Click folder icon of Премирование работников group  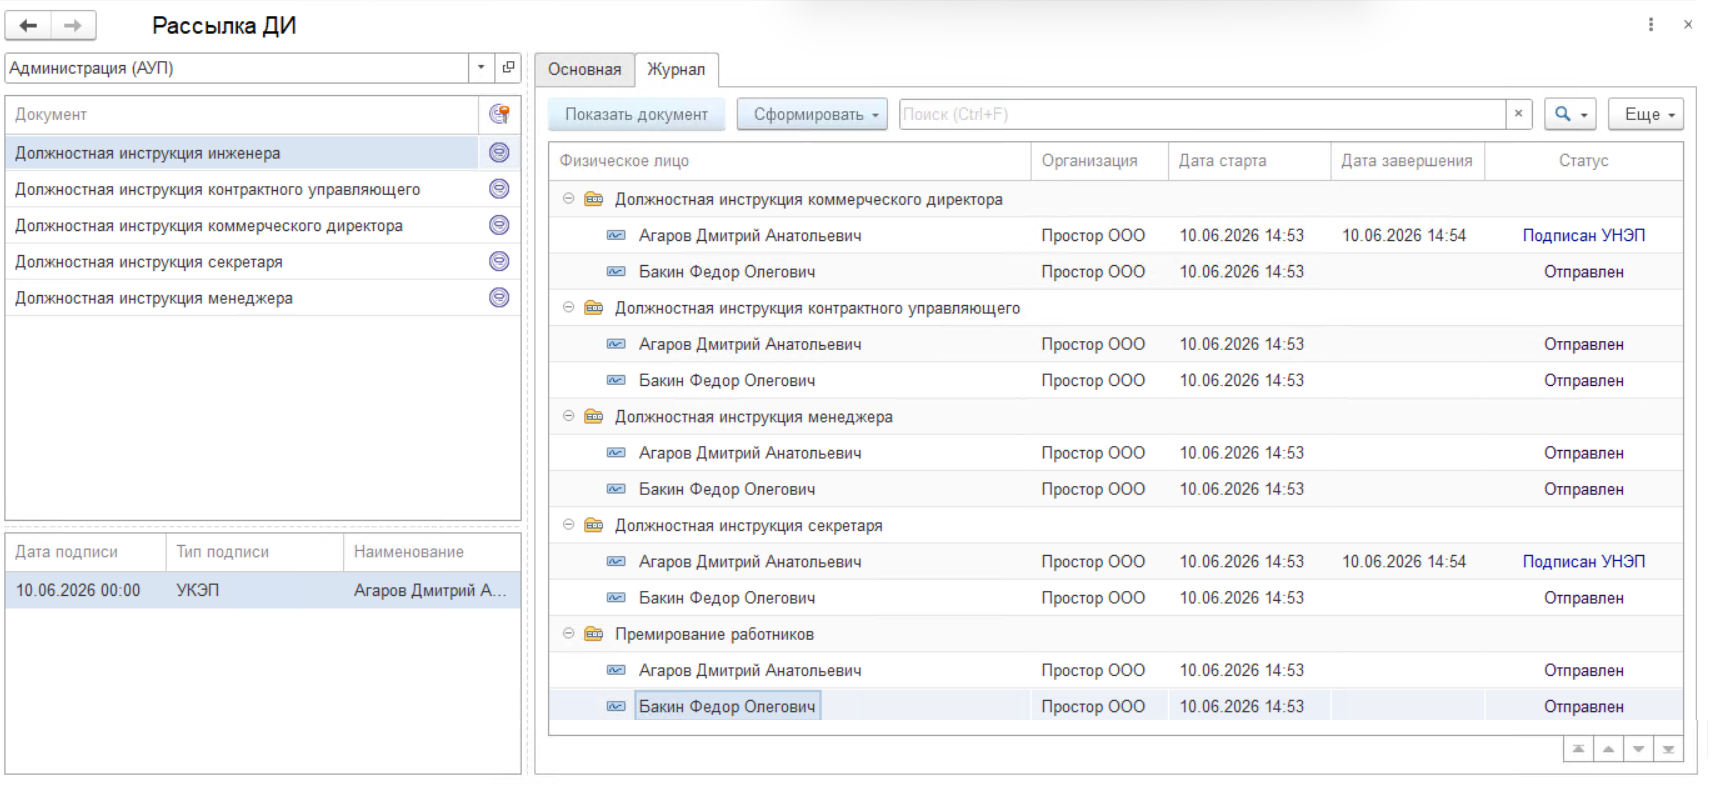click(594, 634)
